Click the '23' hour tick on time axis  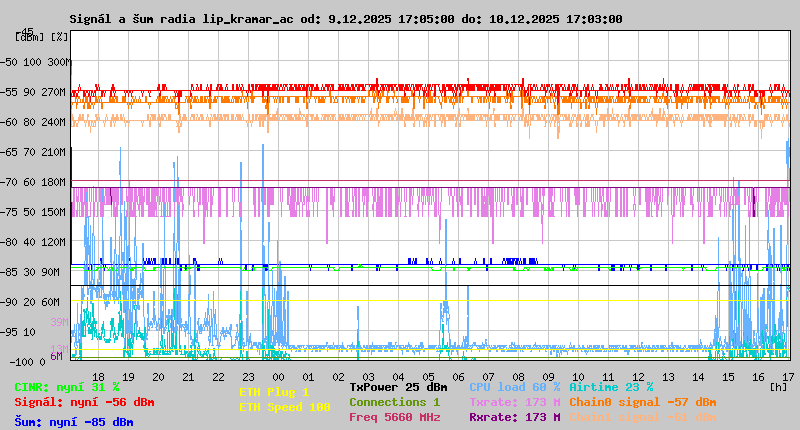[x=248, y=377]
